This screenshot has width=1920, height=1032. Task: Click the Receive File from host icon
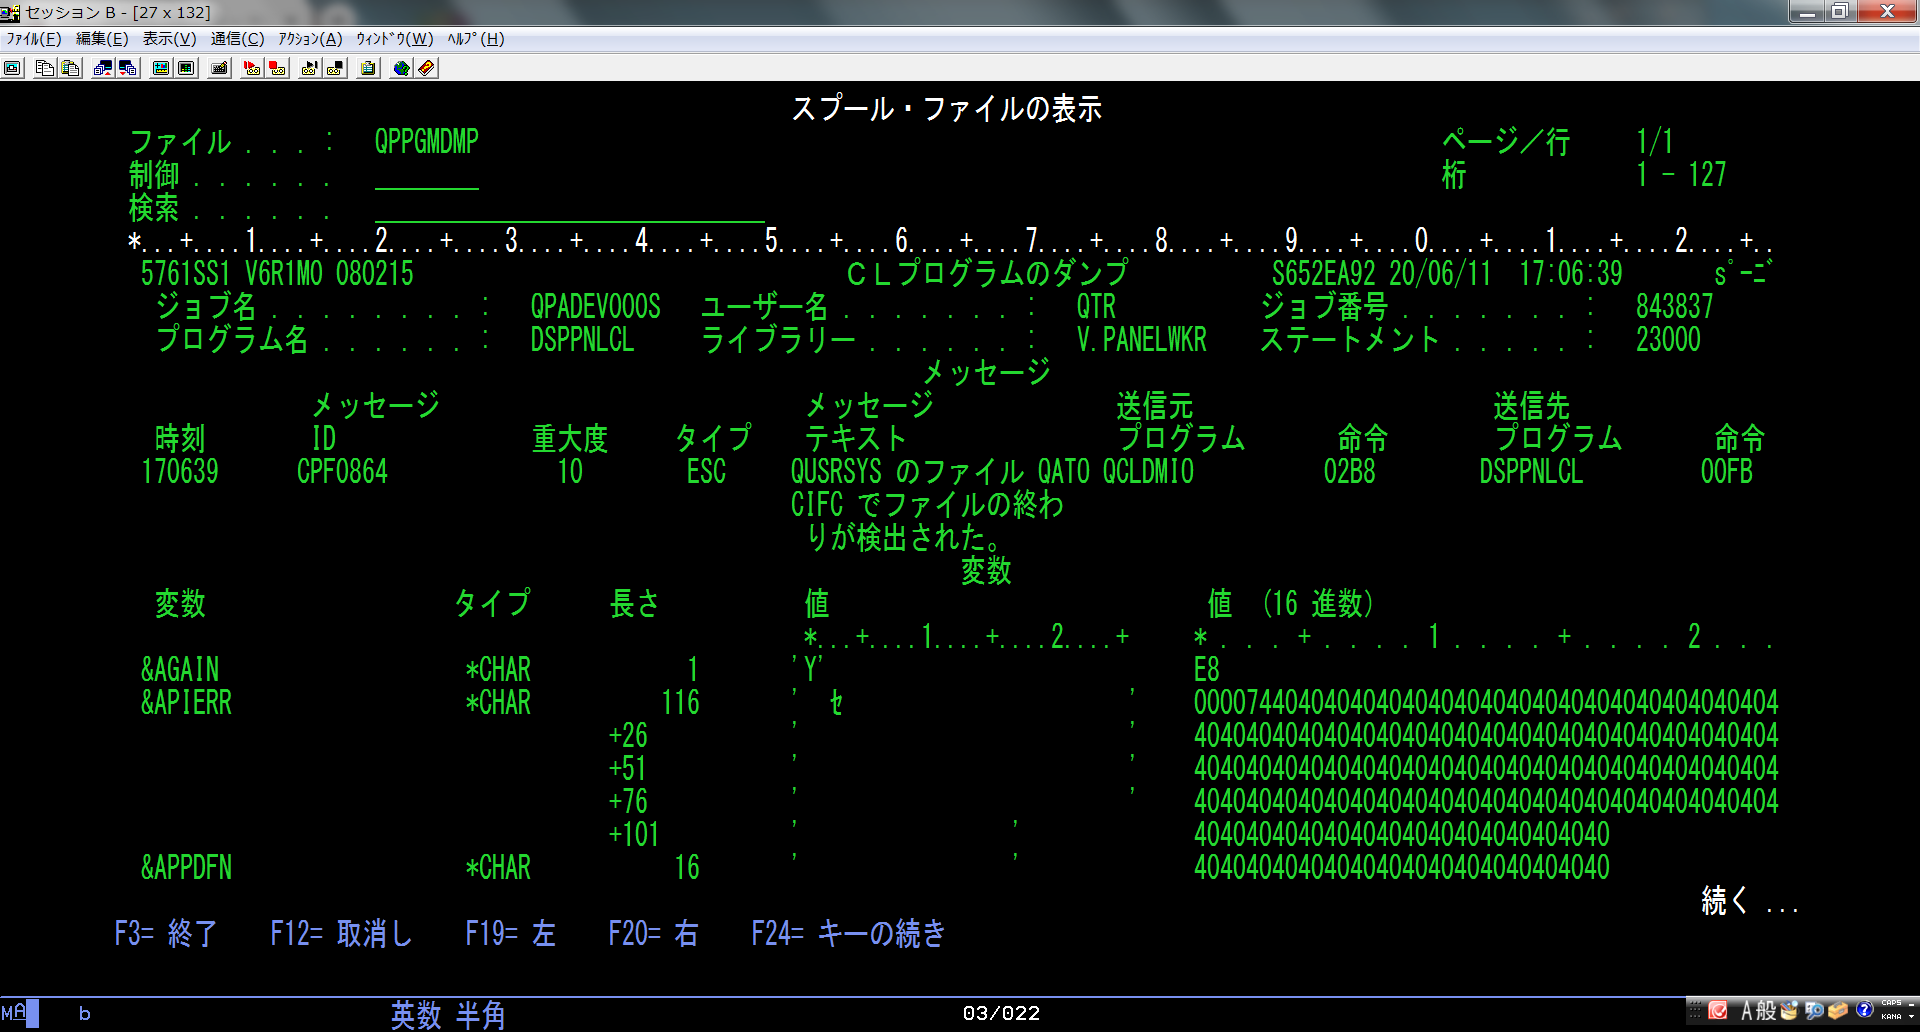(128, 68)
